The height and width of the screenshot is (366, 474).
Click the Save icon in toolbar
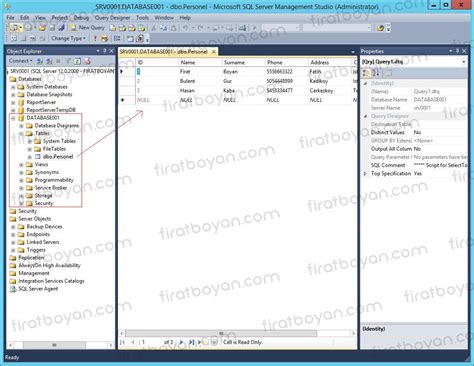point(52,28)
